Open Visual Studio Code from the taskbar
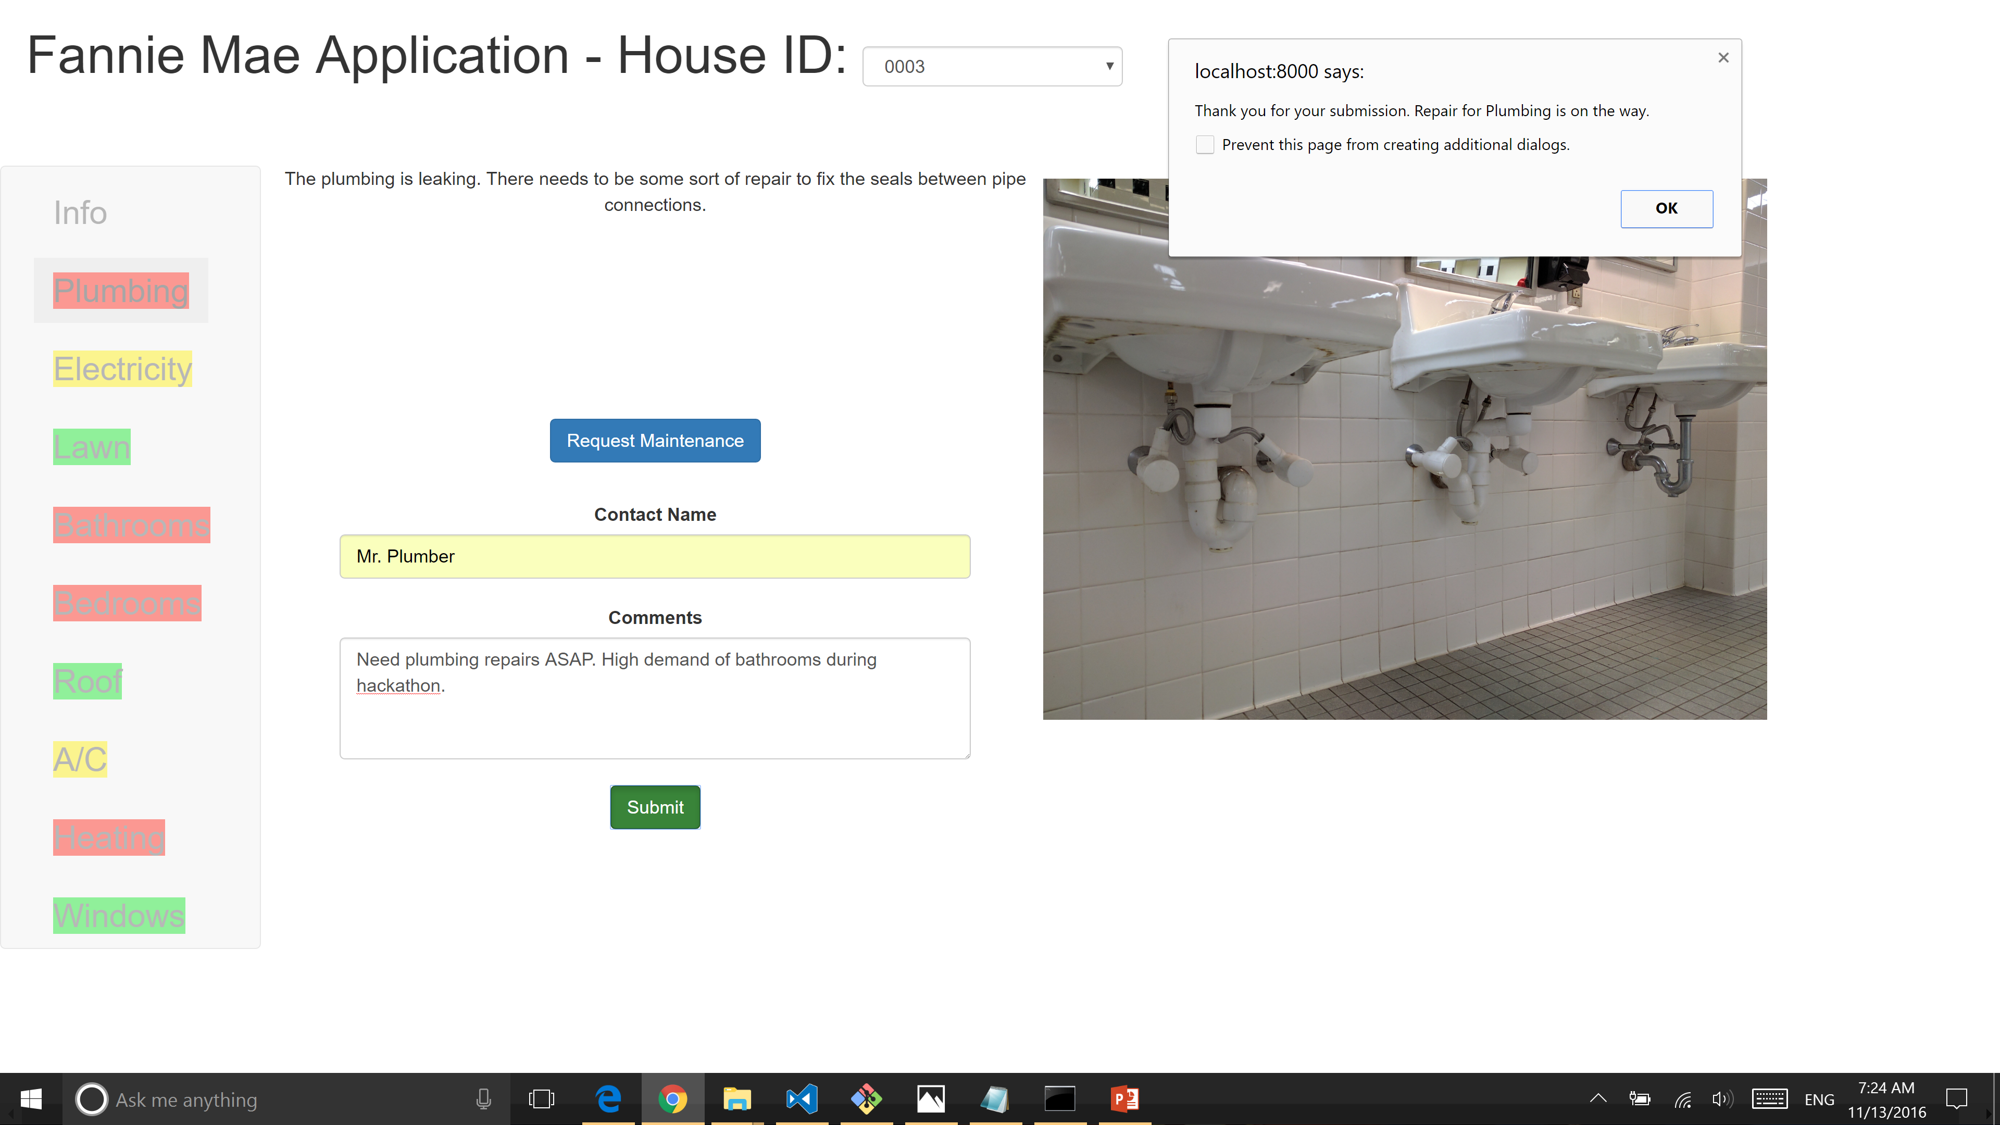 click(802, 1099)
